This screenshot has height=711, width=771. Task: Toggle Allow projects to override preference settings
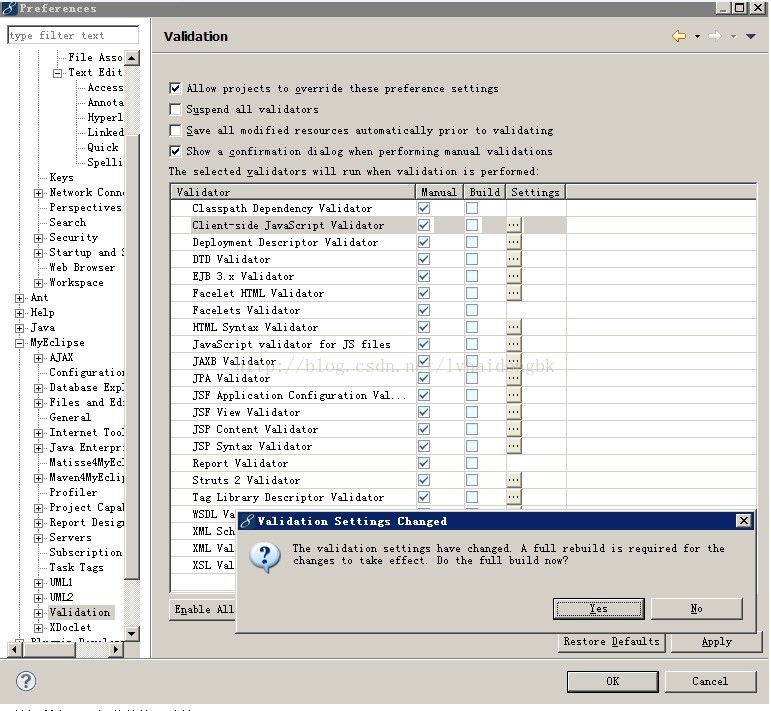[175, 89]
